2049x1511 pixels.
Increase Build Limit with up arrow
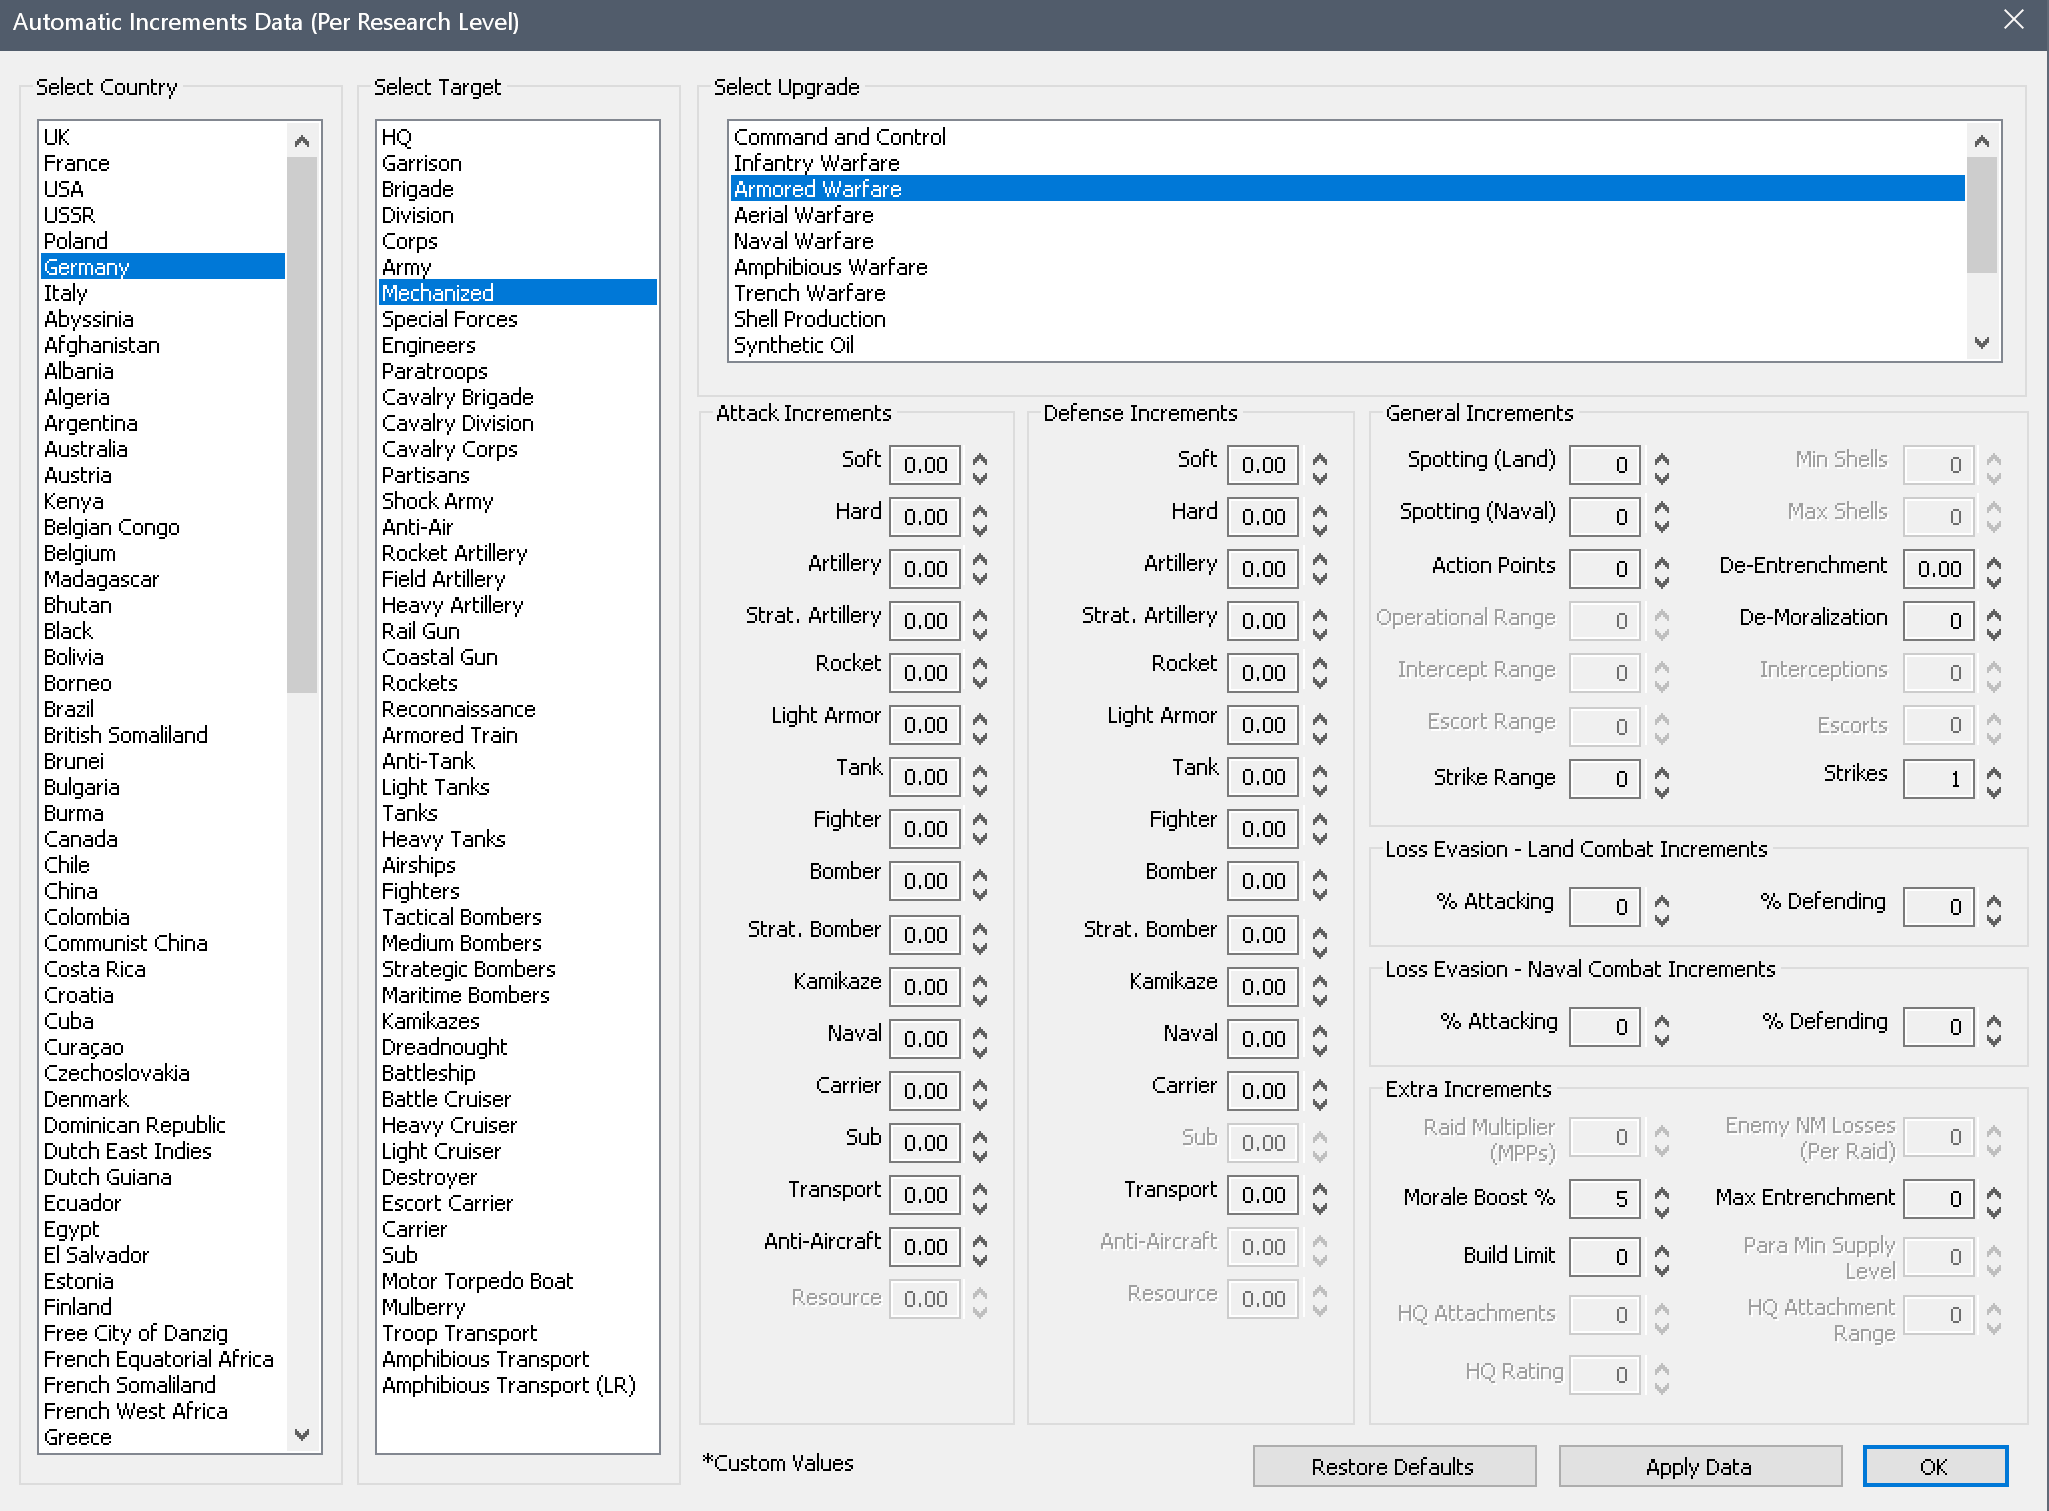point(1662,1249)
